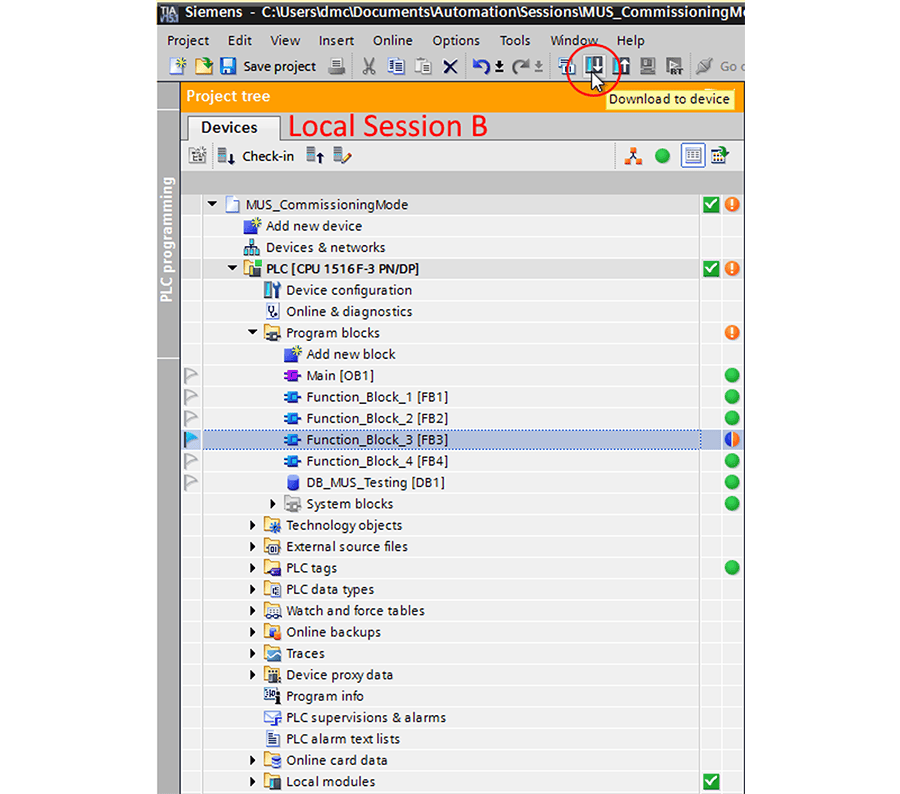Screen dimensions: 900x794
Task: Collapse the PLC [CPU 1516F-3 PN/DP] node
Action: coord(232,268)
